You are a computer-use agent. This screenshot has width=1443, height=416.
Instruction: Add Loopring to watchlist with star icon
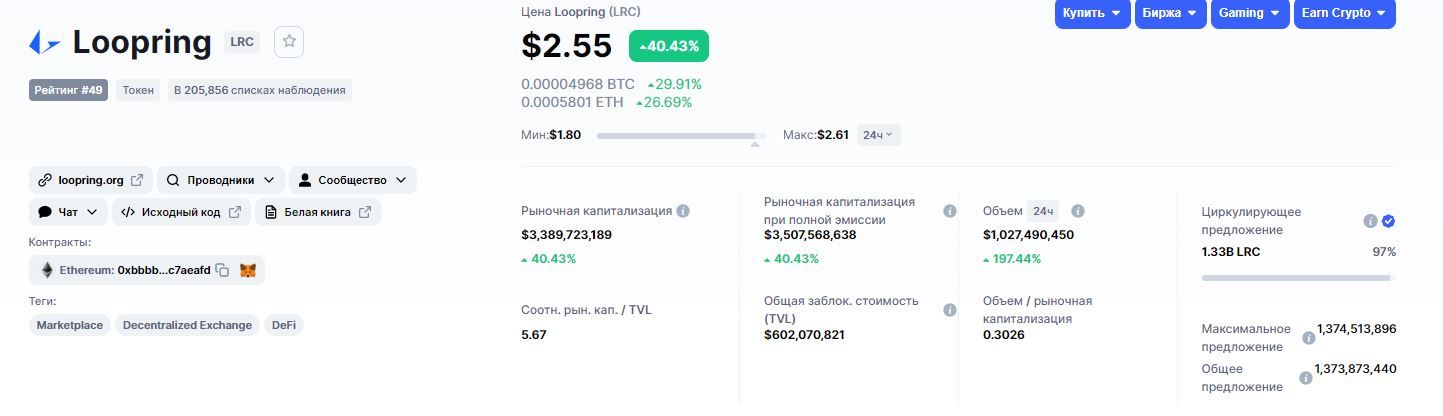[x=289, y=41]
